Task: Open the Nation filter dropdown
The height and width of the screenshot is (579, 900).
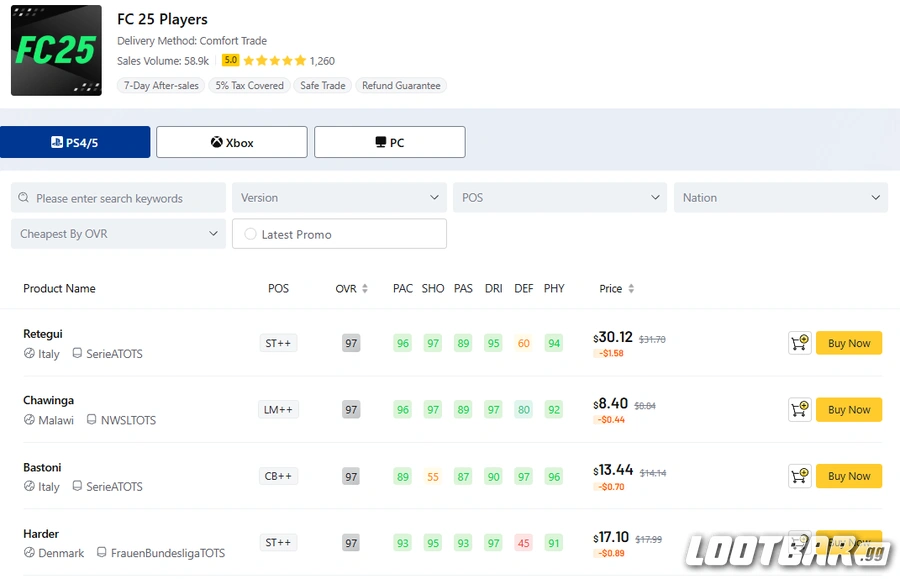Action: point(781,197)
